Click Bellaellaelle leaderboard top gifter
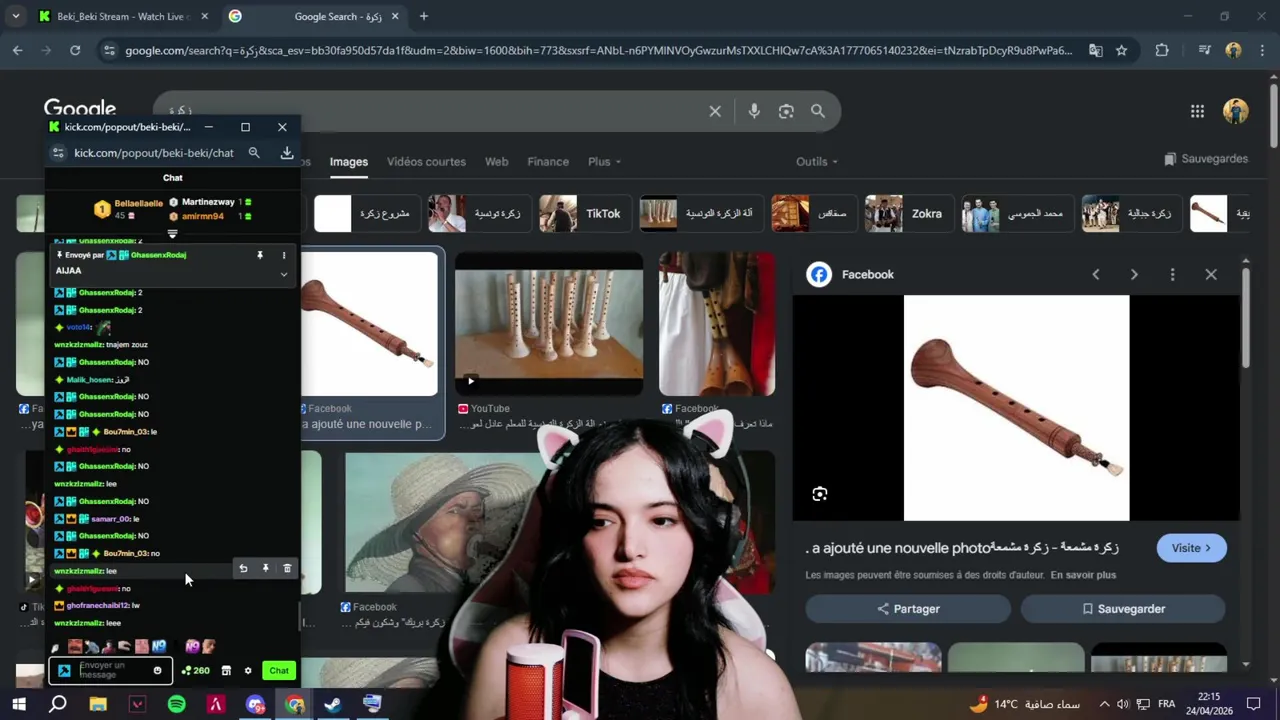Viewport: 1280px width, 720px height. (138, 203)
